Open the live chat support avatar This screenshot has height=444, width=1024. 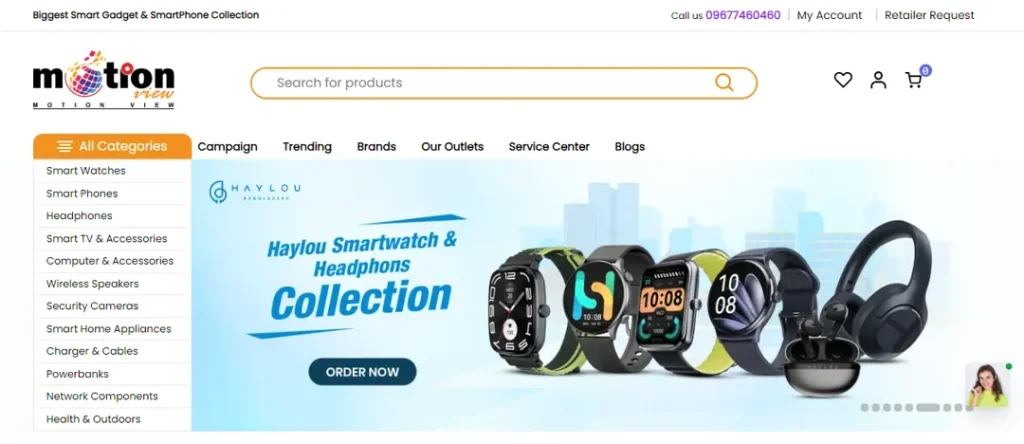[987, 385]
